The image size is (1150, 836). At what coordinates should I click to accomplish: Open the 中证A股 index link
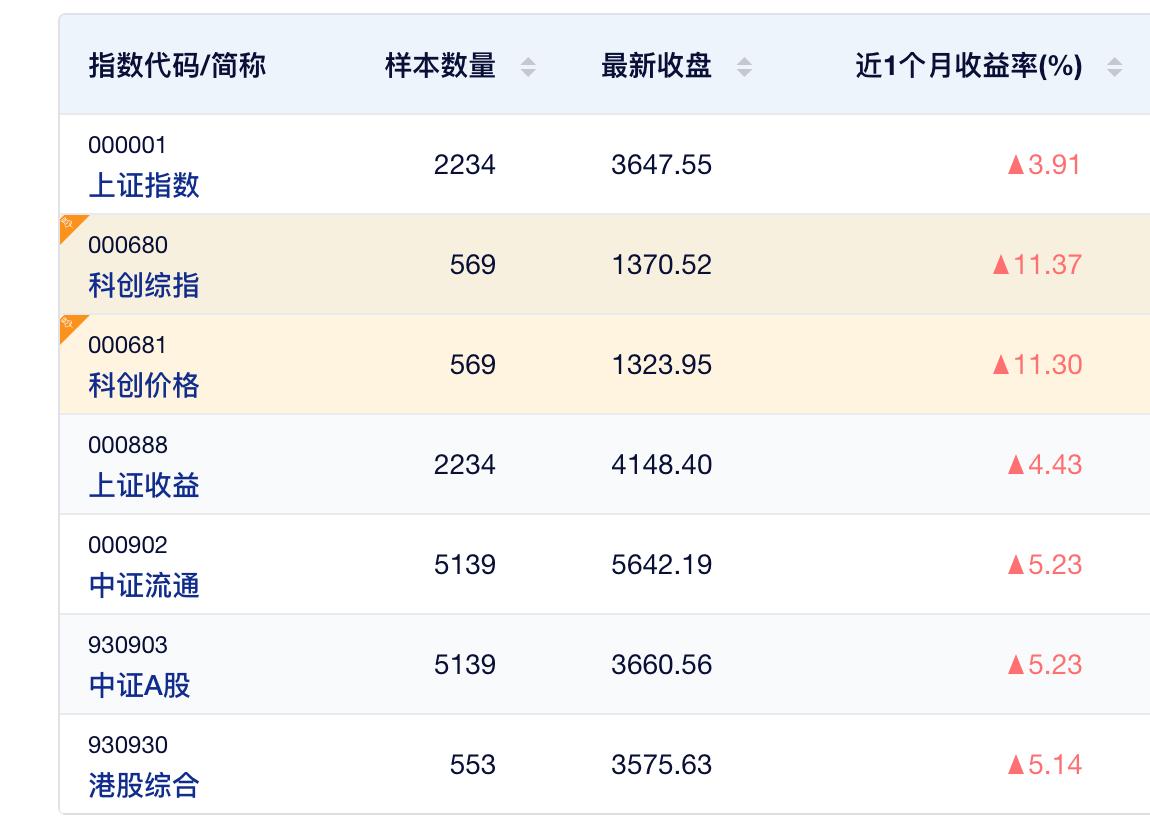[x=139, y=685]
